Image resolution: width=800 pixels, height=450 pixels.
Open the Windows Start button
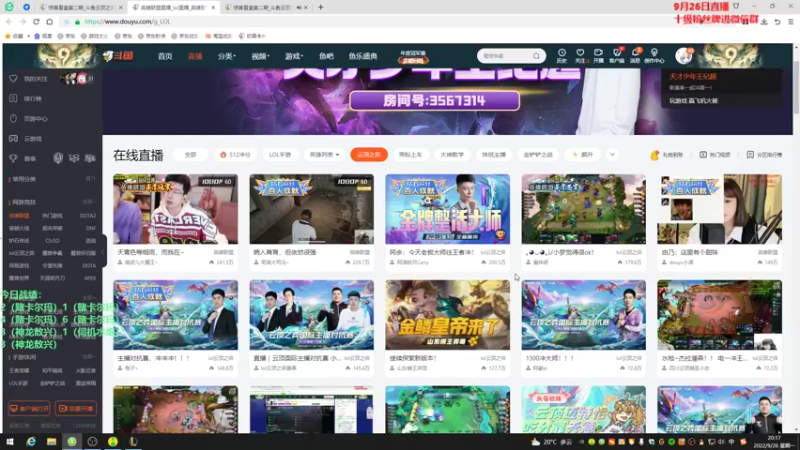coord(10,441)
